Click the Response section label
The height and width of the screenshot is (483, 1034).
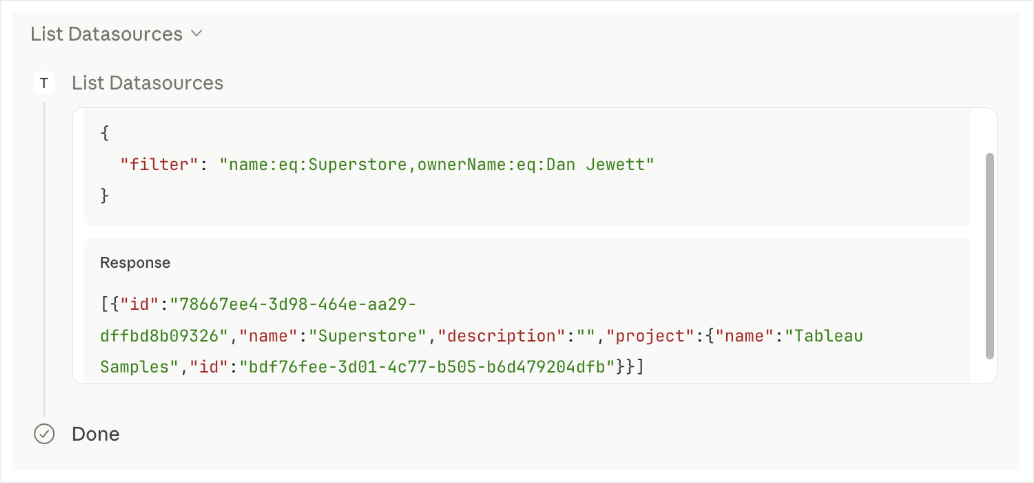[x=135, y=263]
